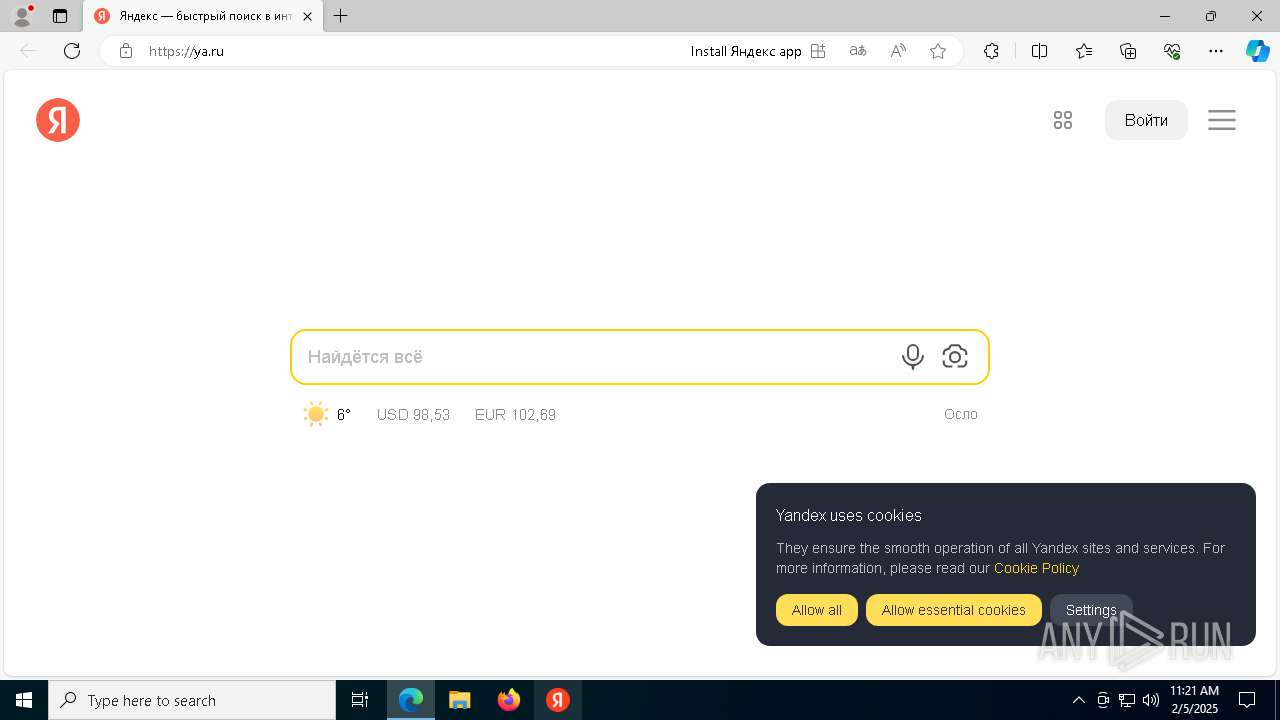Click the Осло location link
Viewport: 1280px width, 720px height.
tap(961, 414)
